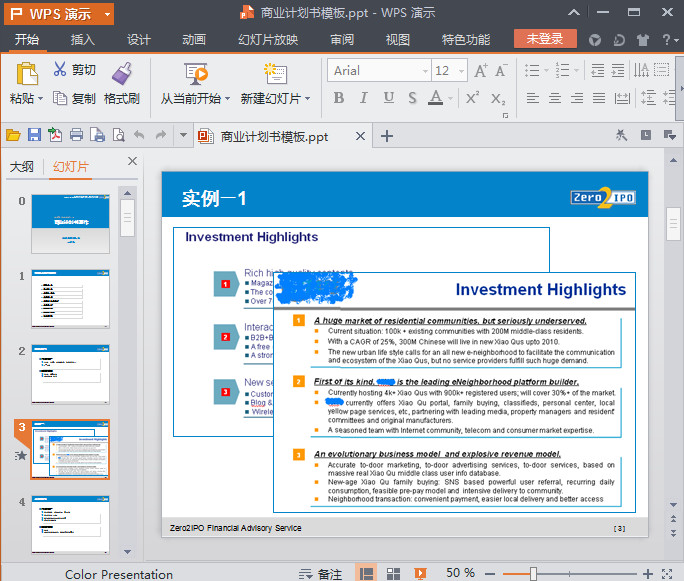Screen dimensions: 684x581
Task: Undo the last action
Action: (139, 135)
